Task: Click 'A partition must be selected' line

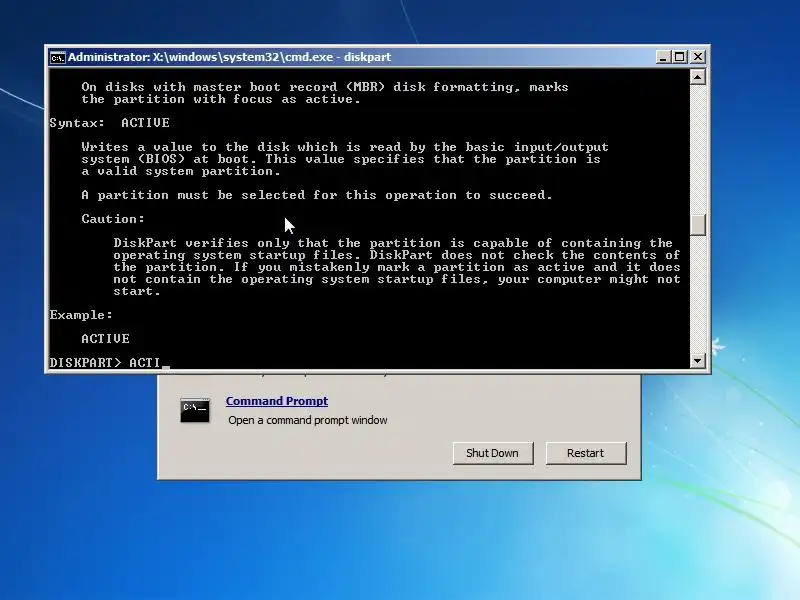Action: click(317, 195)
